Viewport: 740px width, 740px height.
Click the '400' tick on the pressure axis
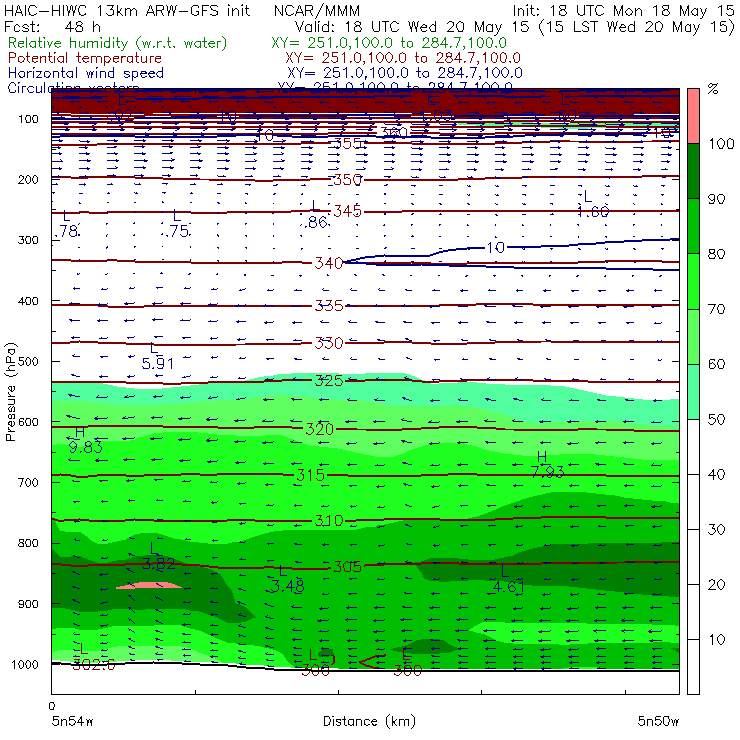[28, 301]
